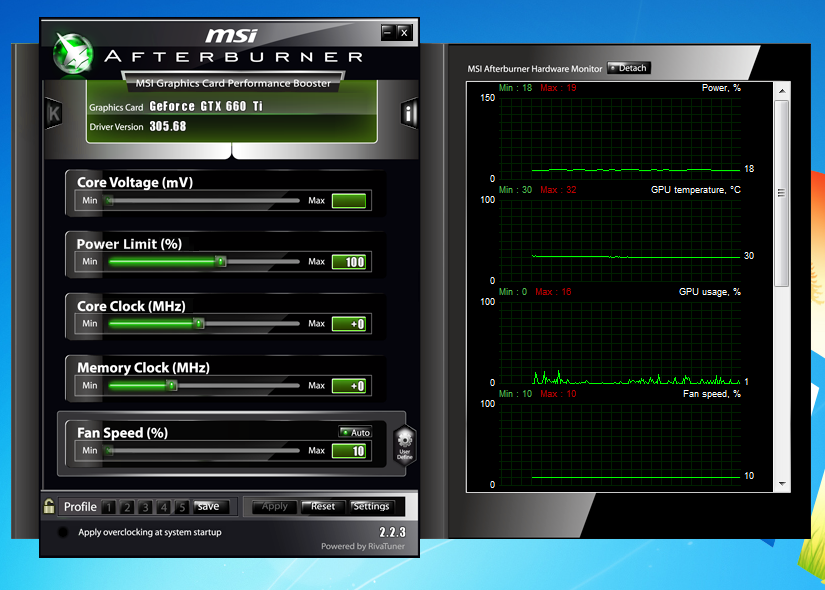Select profile slot 3
The height and width of the screenshot is (590, 825).
pos(145,507)
